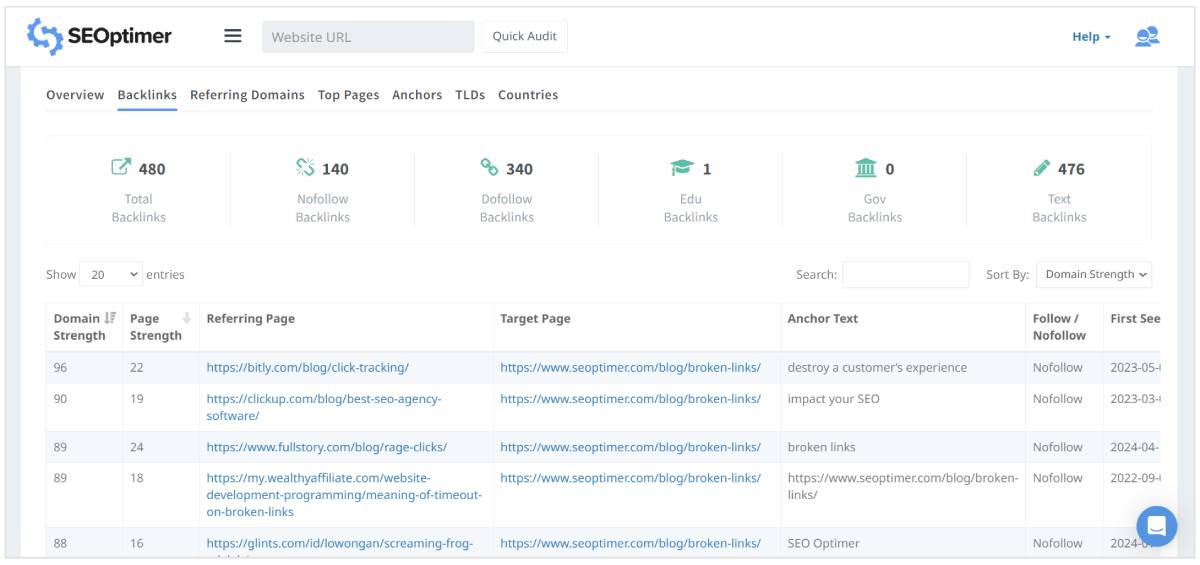Click the Nofollow Backlinks broken-chain icon
The image size is (1200, 565).
[x=305, y=168]
